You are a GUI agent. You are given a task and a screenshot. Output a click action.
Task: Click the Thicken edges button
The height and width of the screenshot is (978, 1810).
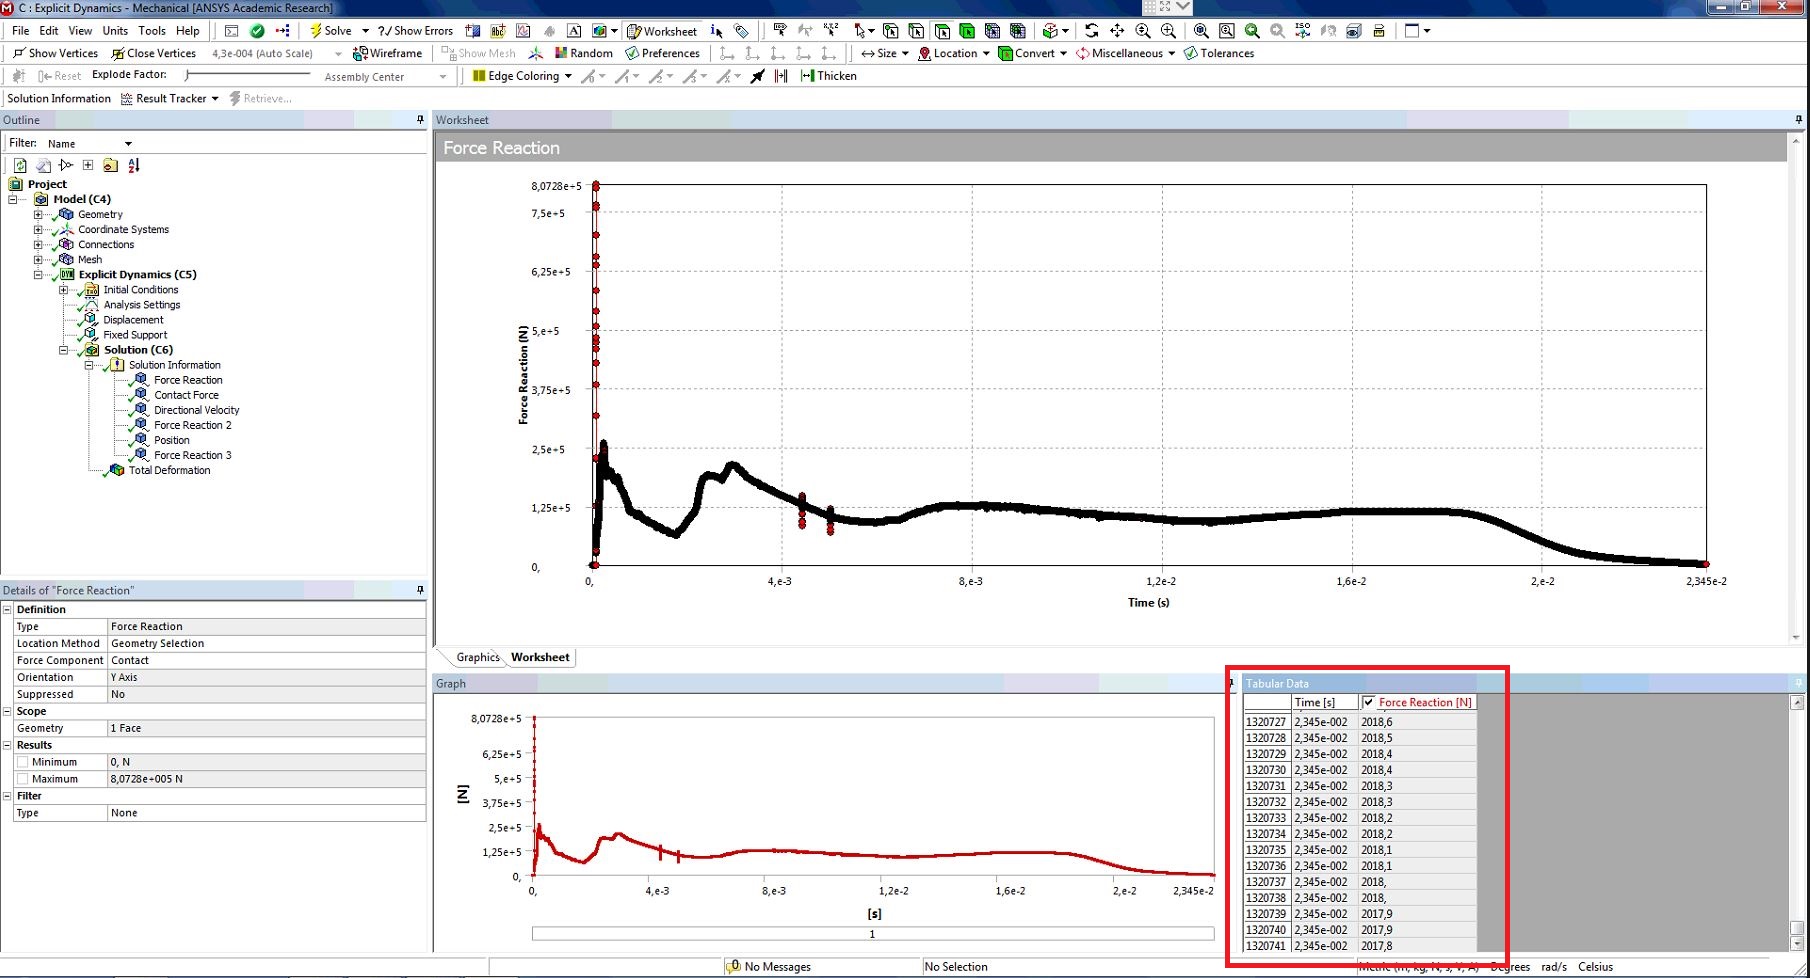point(829,76)
